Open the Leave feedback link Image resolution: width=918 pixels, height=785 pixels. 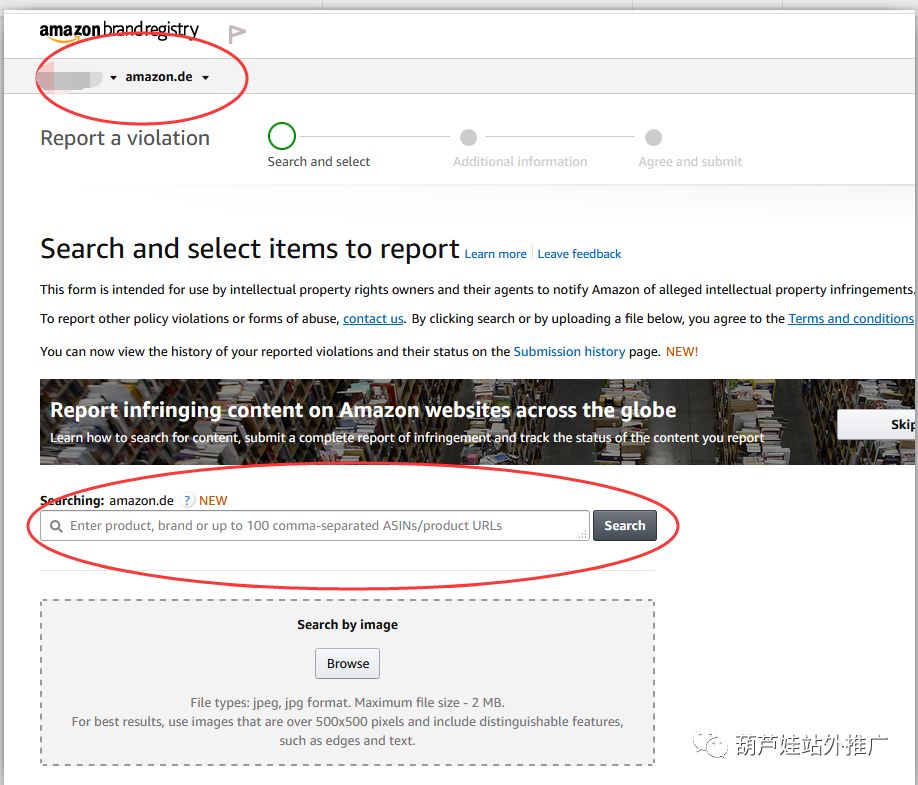coord(579,254)
